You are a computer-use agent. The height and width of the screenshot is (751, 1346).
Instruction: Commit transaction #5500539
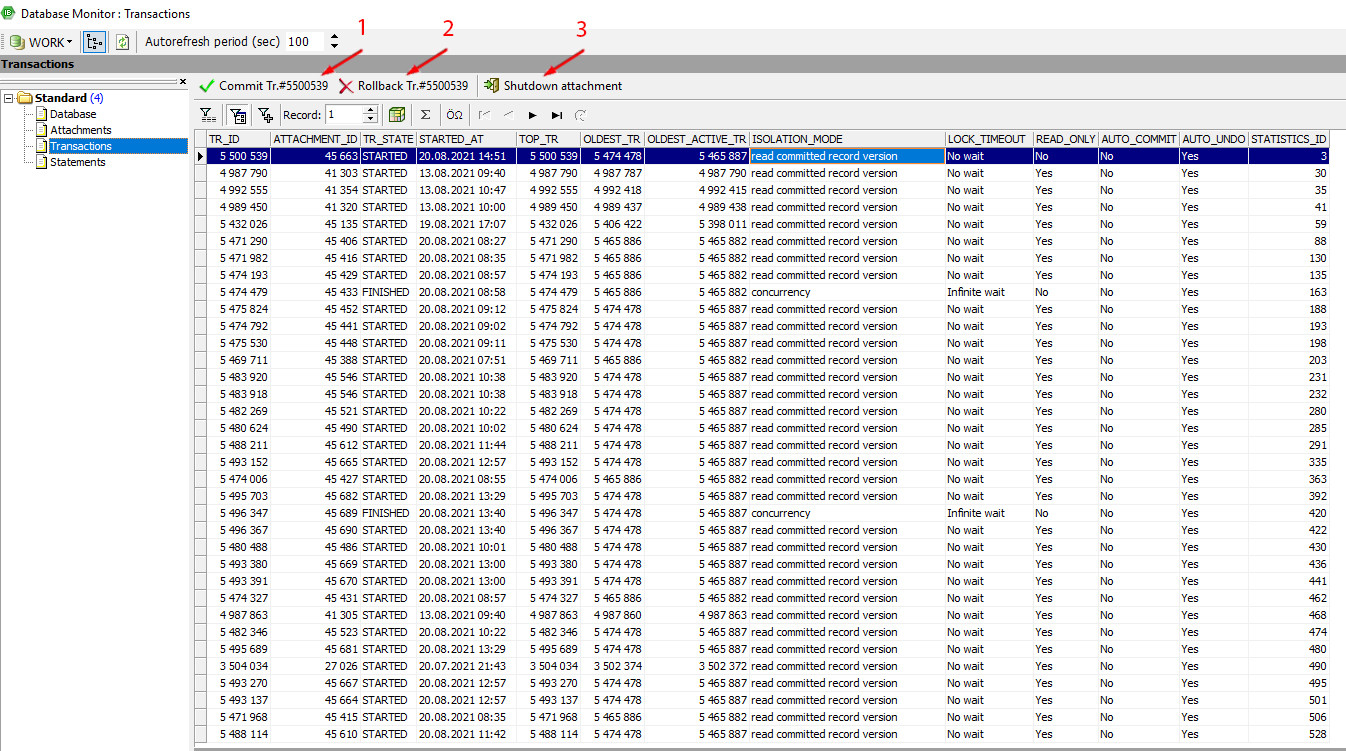264,86
